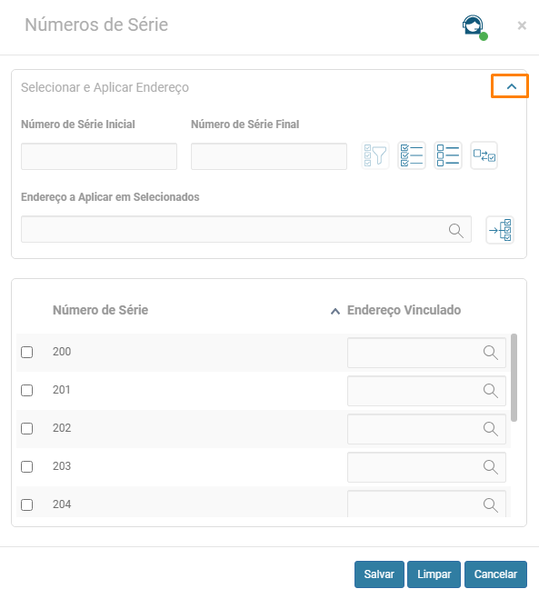The width and height of the screenshot is (539, 599).
Task: Click the Limpar button
Action: [434, 574]
